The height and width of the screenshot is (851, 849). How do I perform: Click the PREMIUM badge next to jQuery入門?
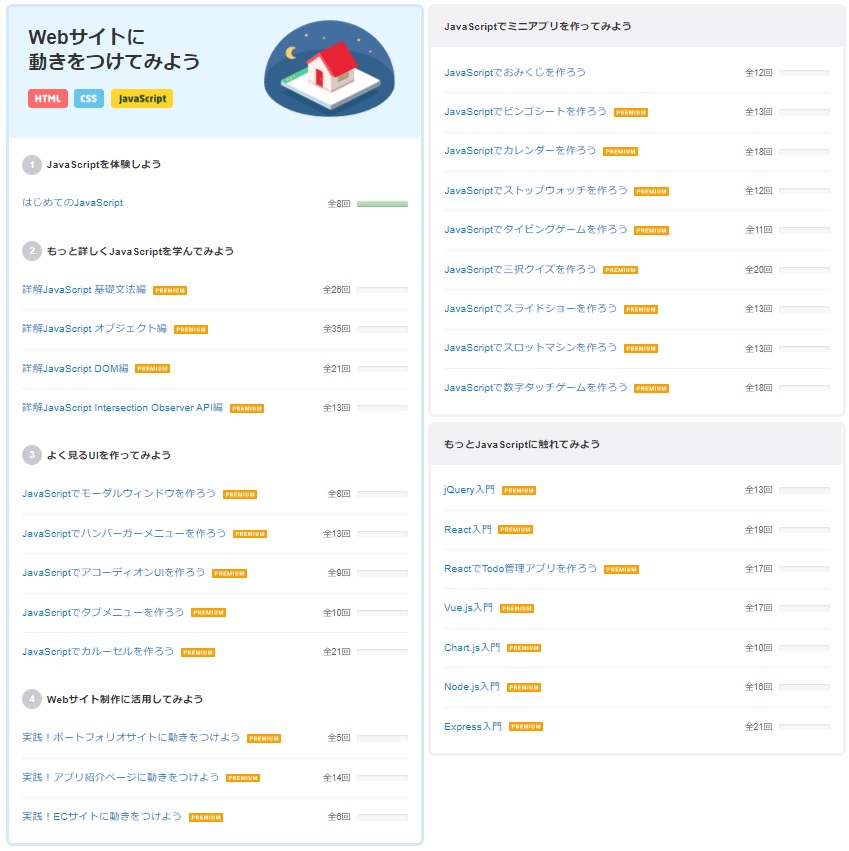(519, 491)
